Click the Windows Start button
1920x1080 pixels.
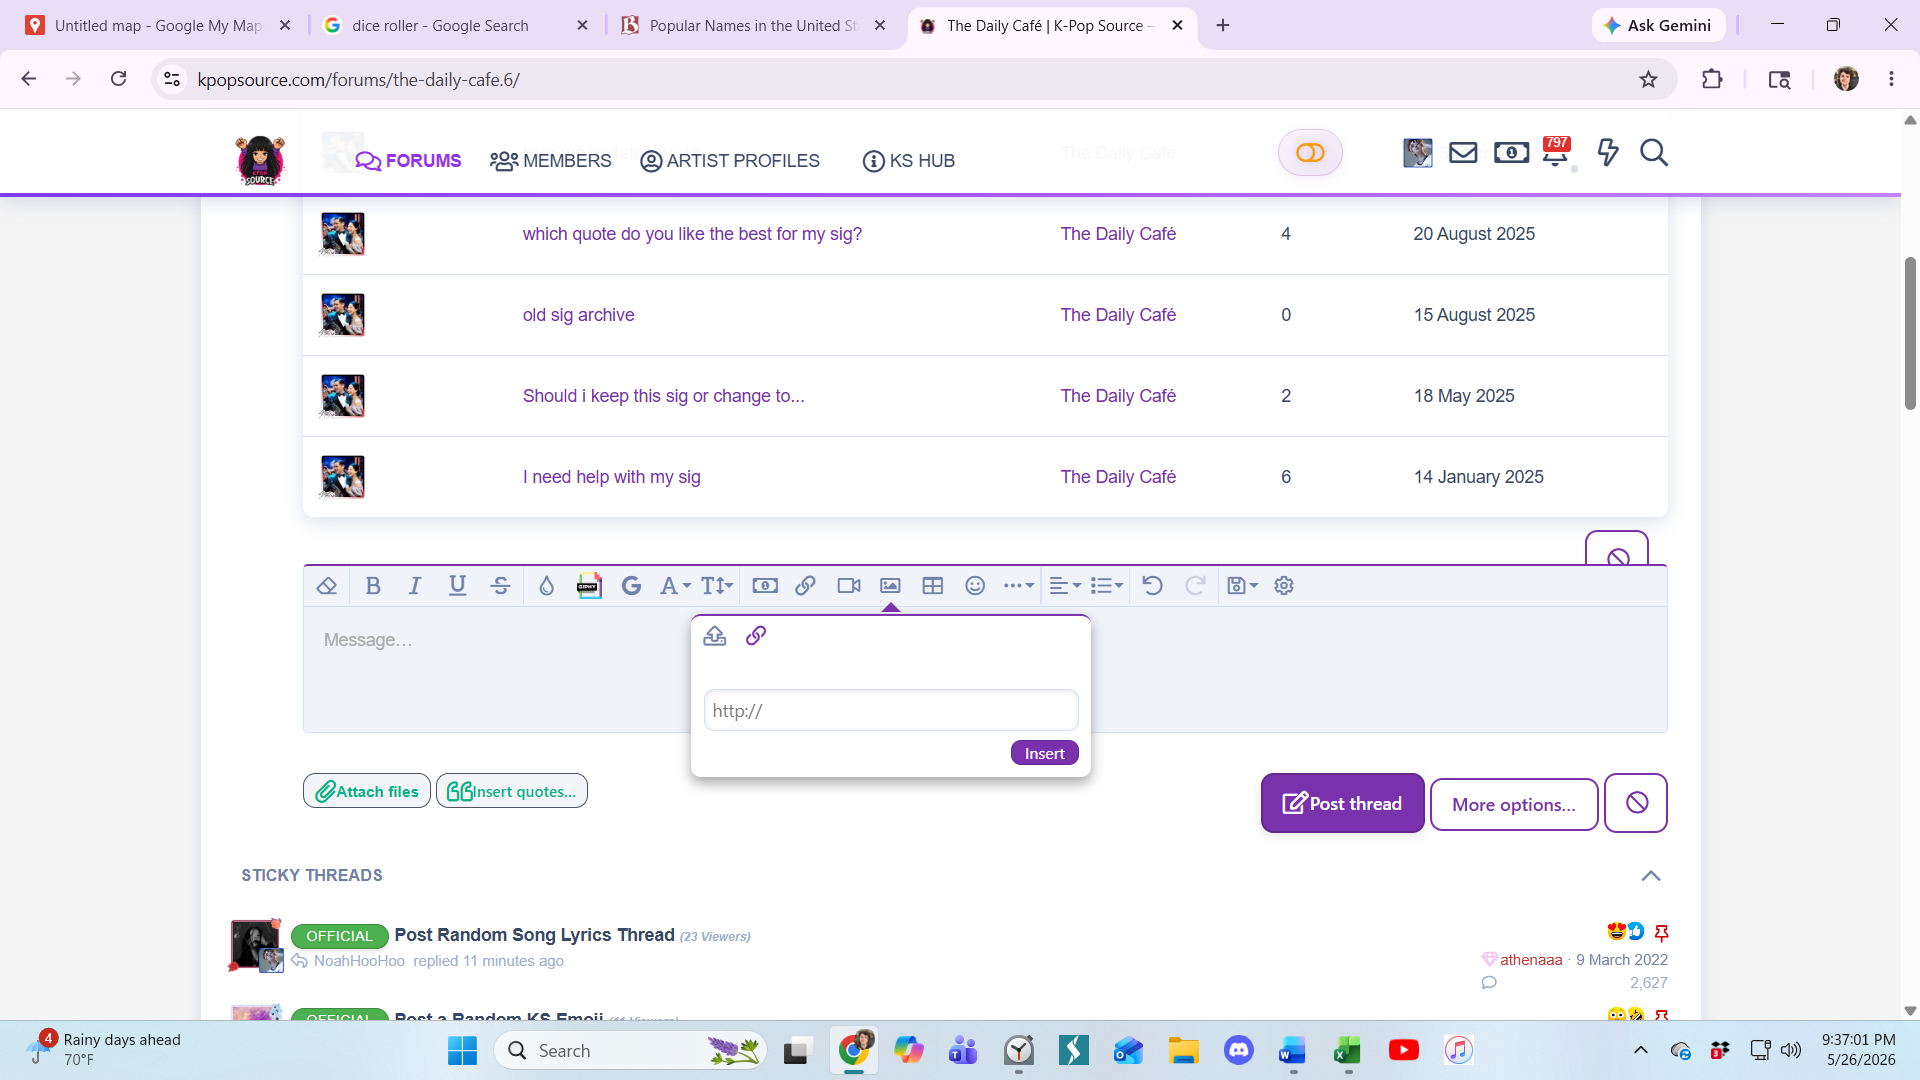point(462,1050)
